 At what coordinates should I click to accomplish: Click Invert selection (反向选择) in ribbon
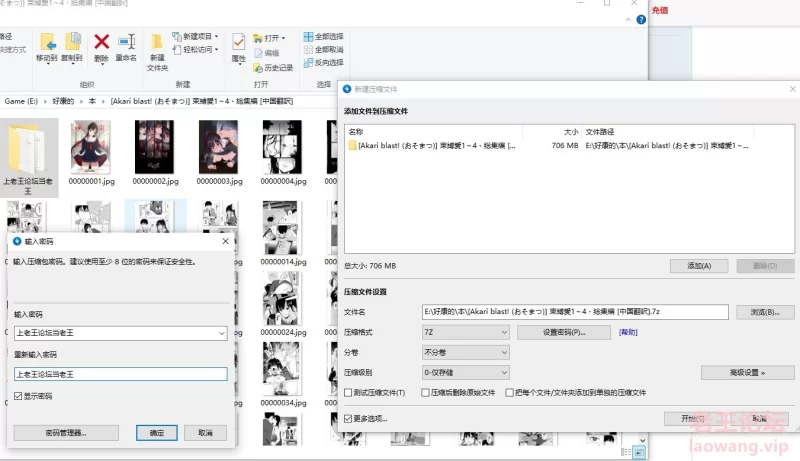pyautogui.click(x=323, y=62)
